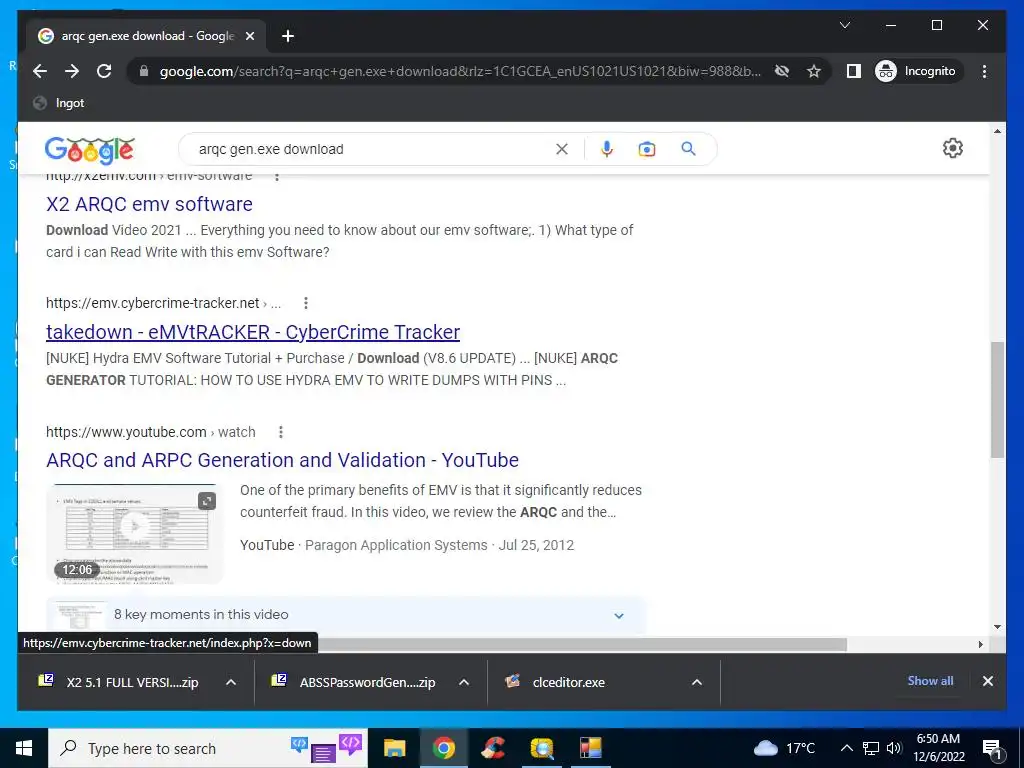Search by image with camera icon
This screenshot has height=768, width=1024.
click(647, 149)
